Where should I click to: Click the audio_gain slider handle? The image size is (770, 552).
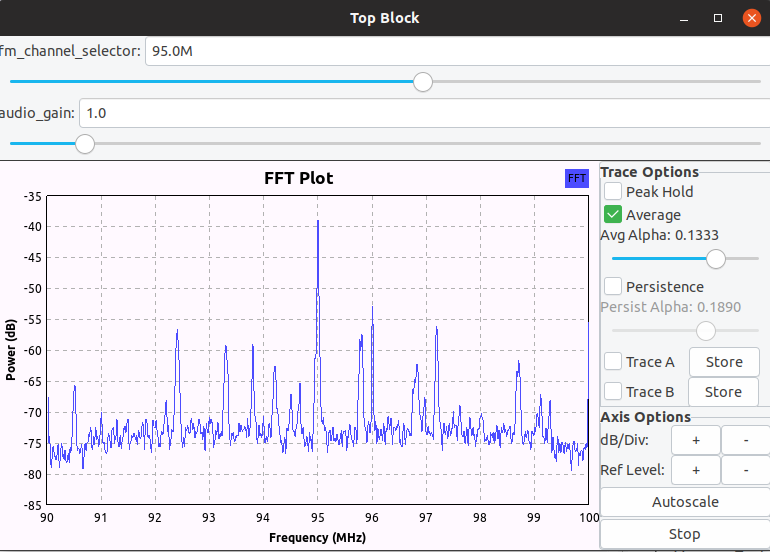[x=85, y=144]
